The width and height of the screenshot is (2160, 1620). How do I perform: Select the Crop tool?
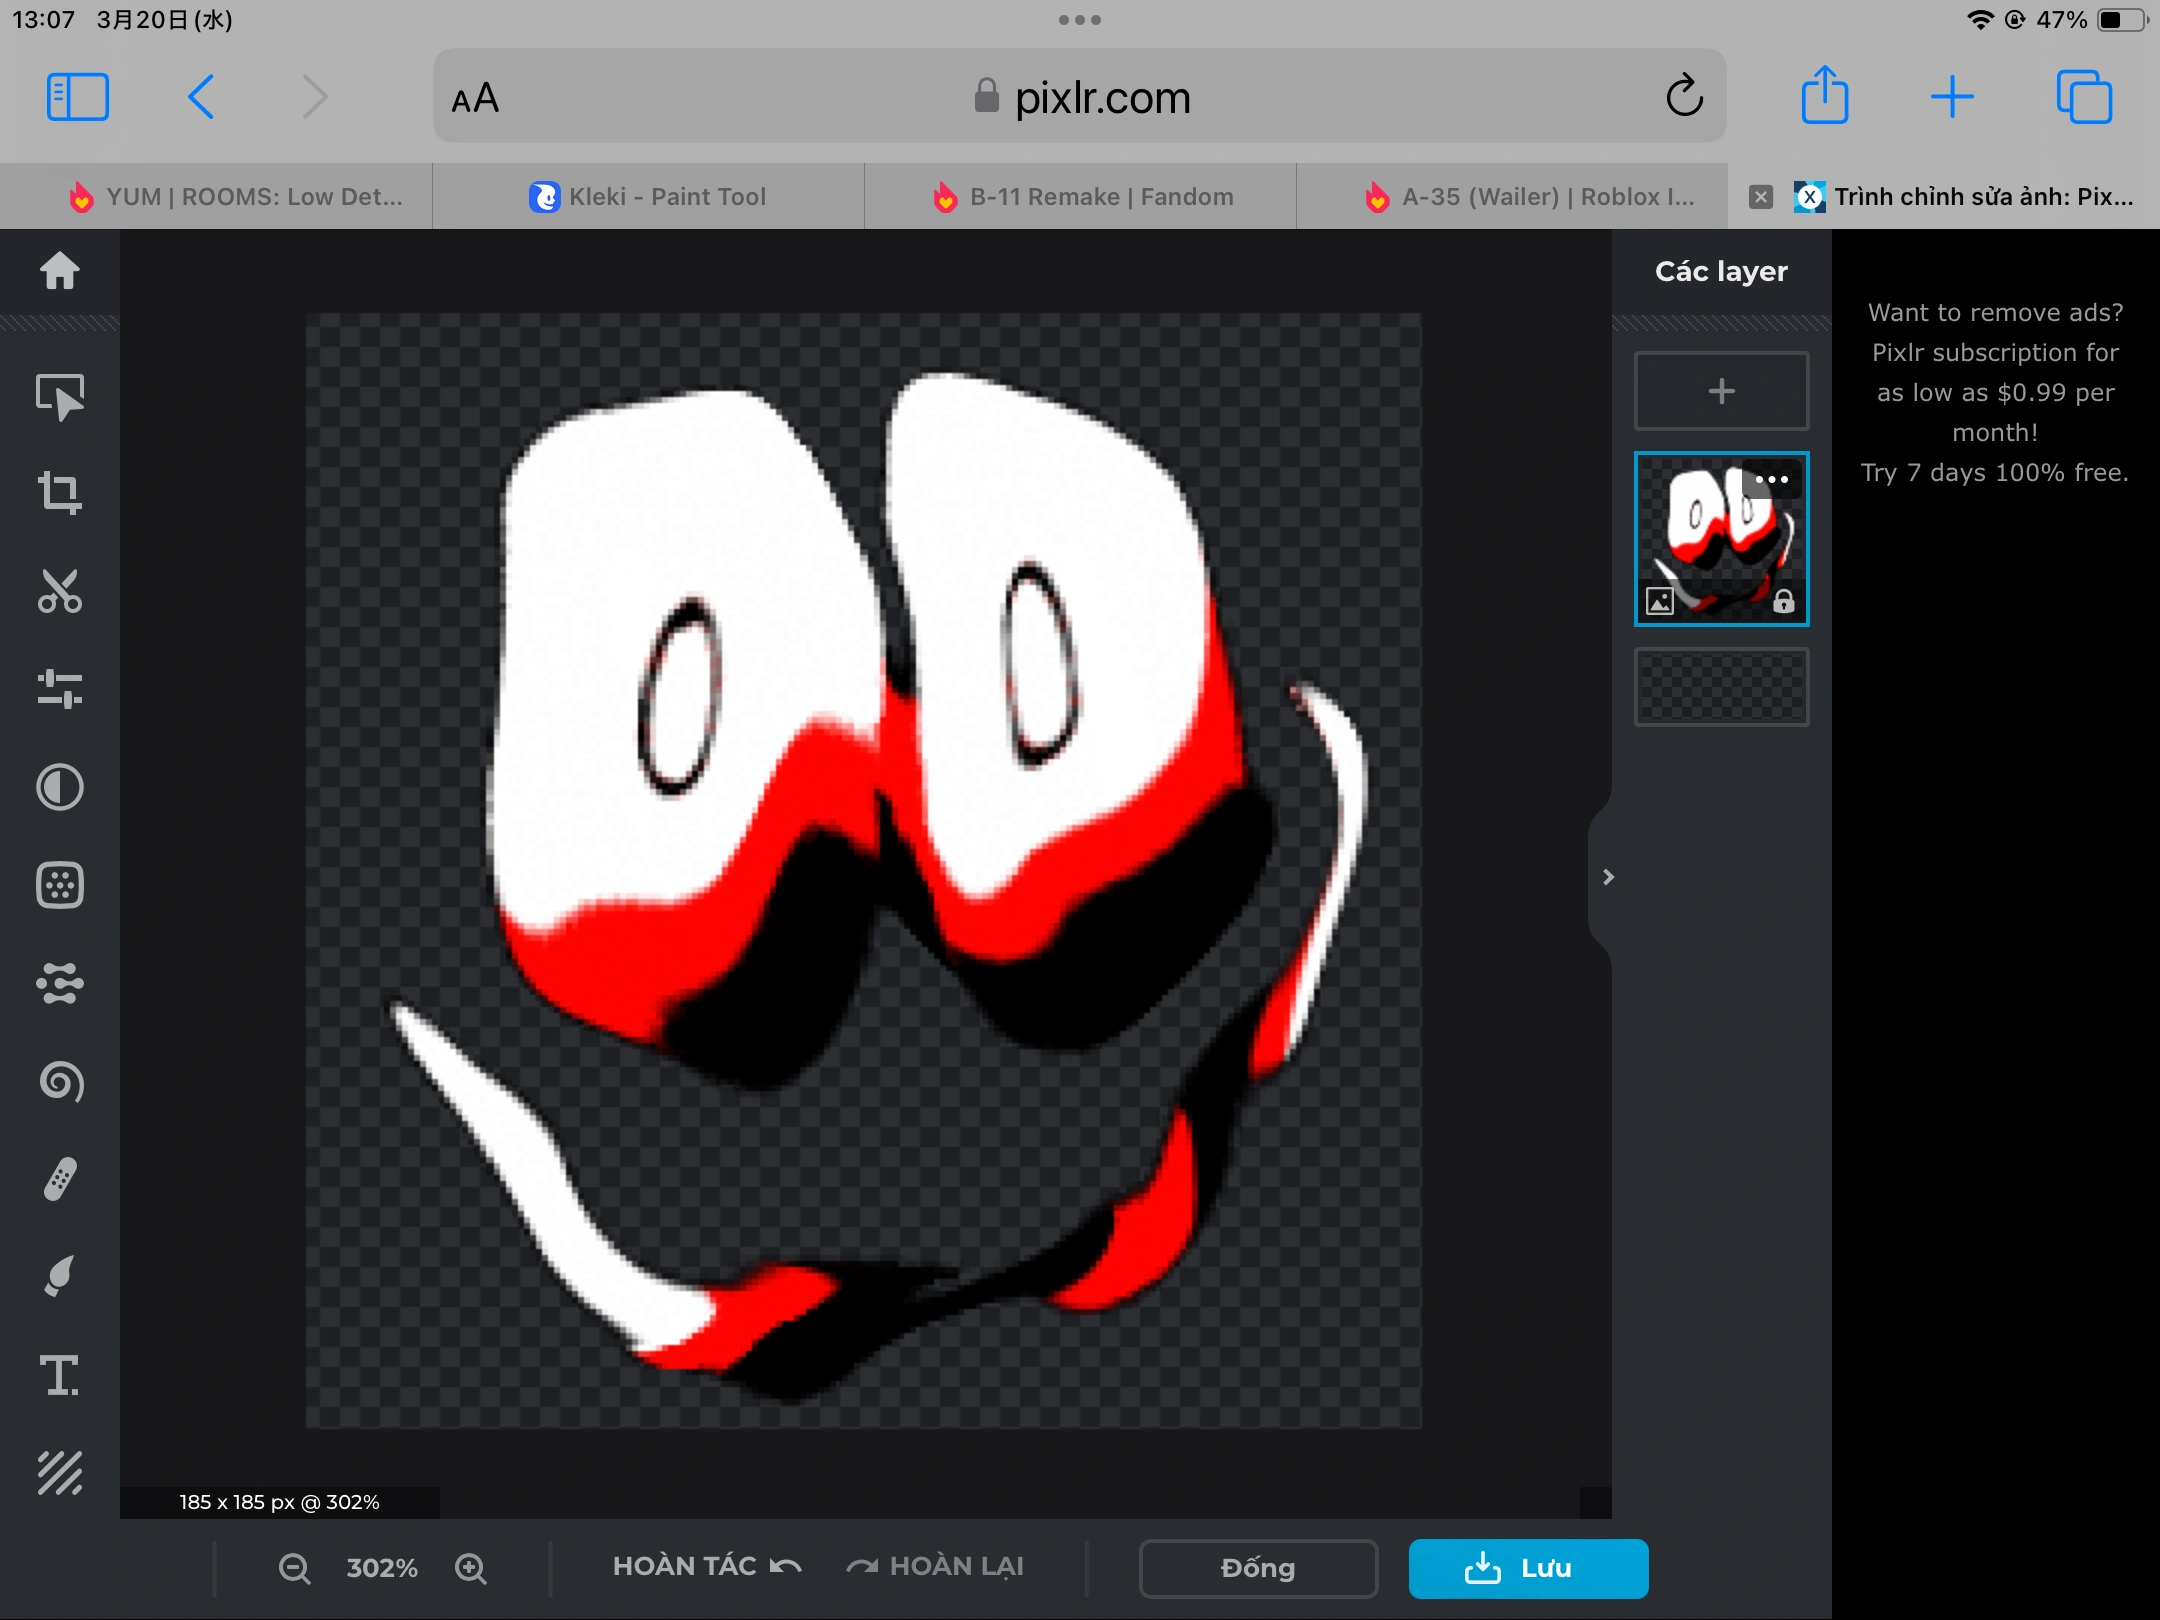coord(60,493)
